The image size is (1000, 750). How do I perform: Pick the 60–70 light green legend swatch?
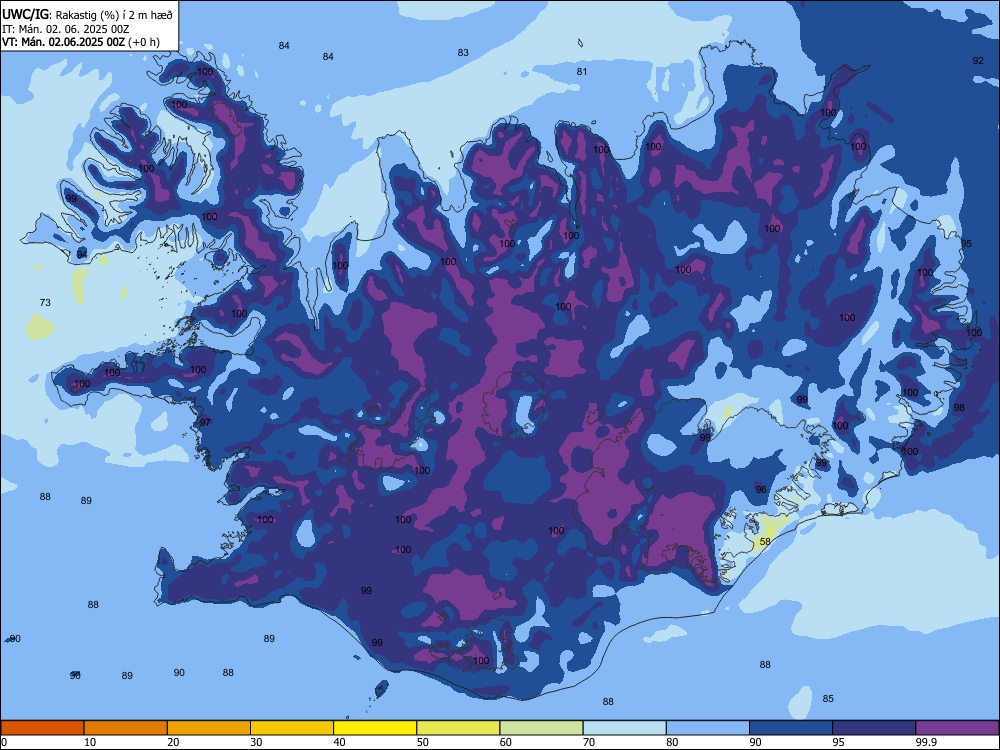tap(541, 728)
